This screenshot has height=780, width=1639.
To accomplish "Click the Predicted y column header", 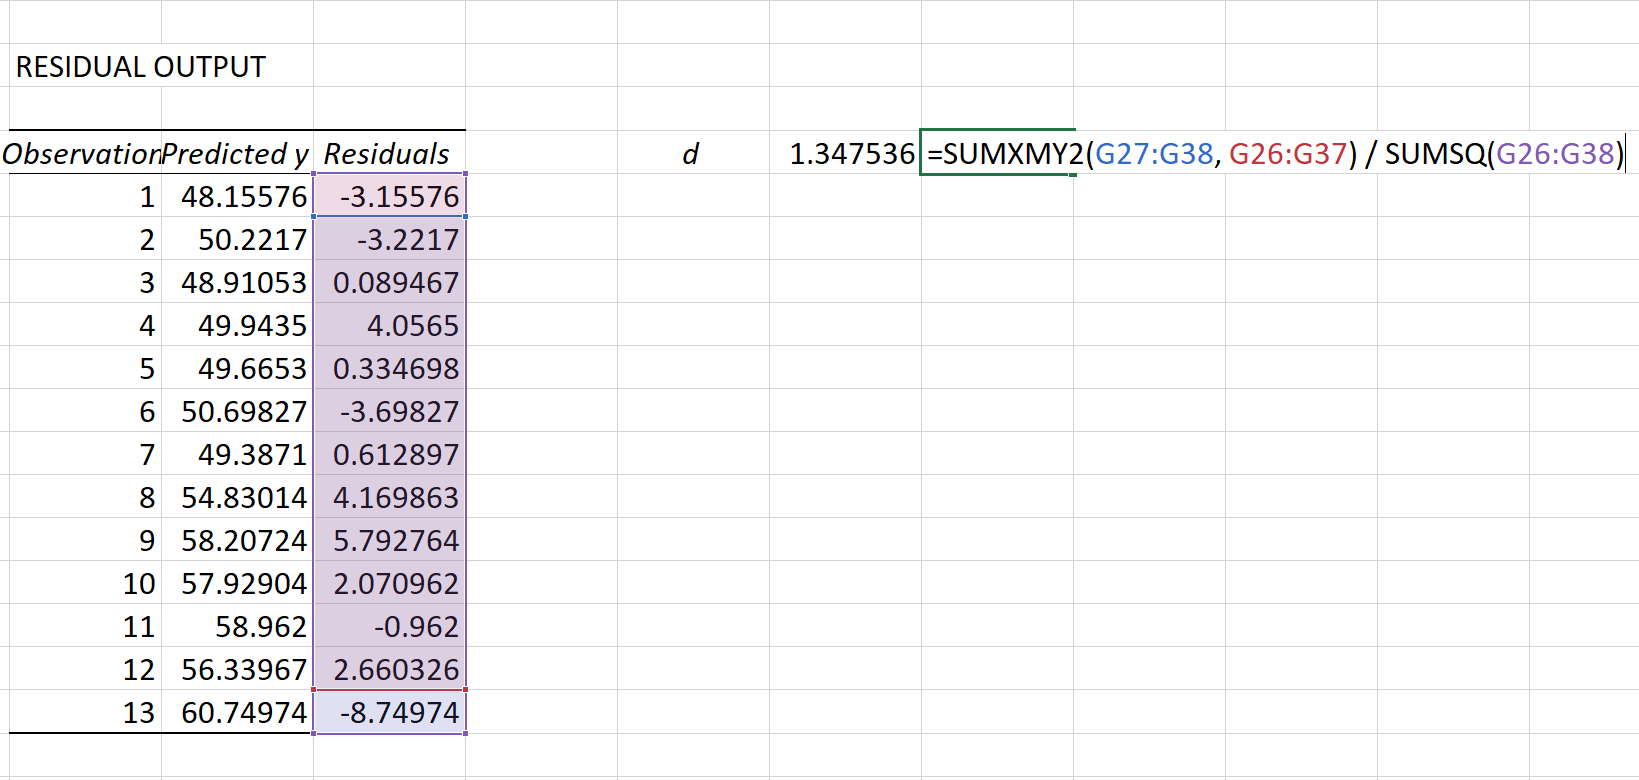I will click(237, 153).
